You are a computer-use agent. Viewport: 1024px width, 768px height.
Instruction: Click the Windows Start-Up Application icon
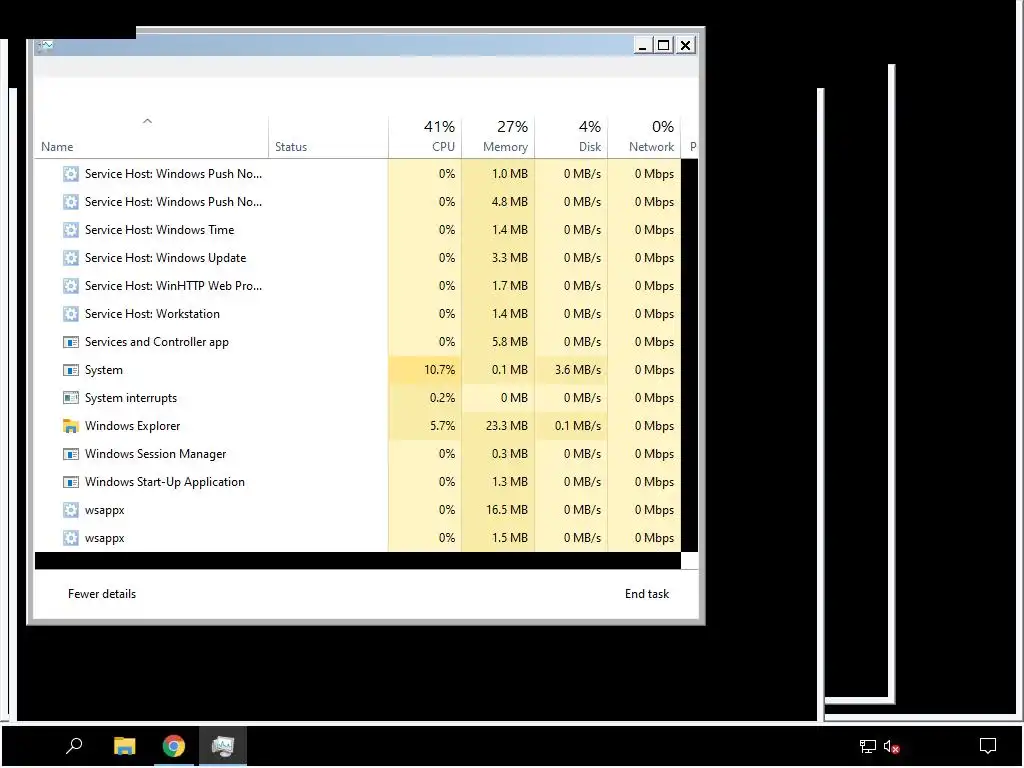pos(71,482)
